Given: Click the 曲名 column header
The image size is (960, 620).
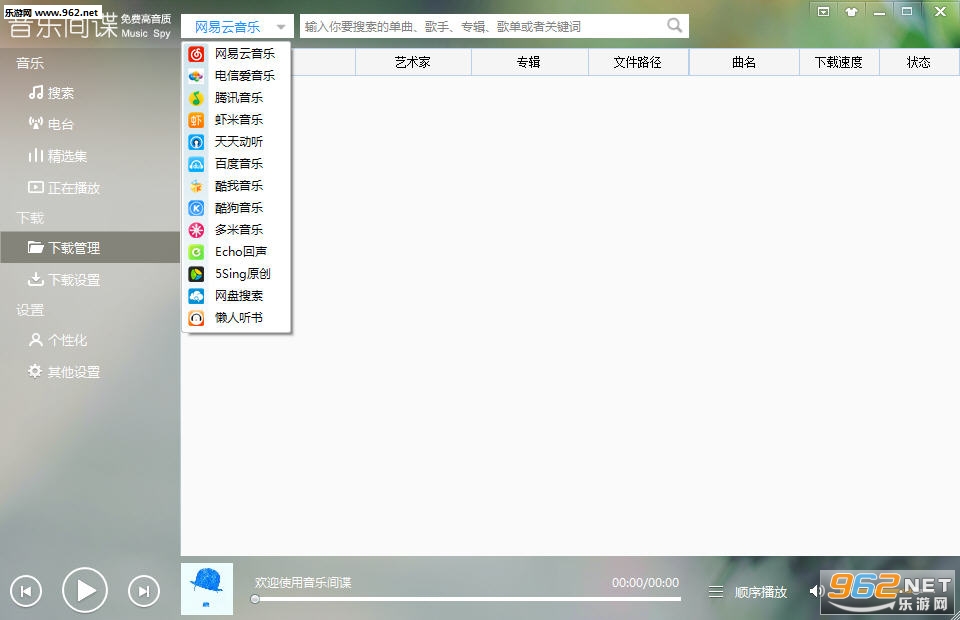Looking at the screenshot, I should (744, 62).
